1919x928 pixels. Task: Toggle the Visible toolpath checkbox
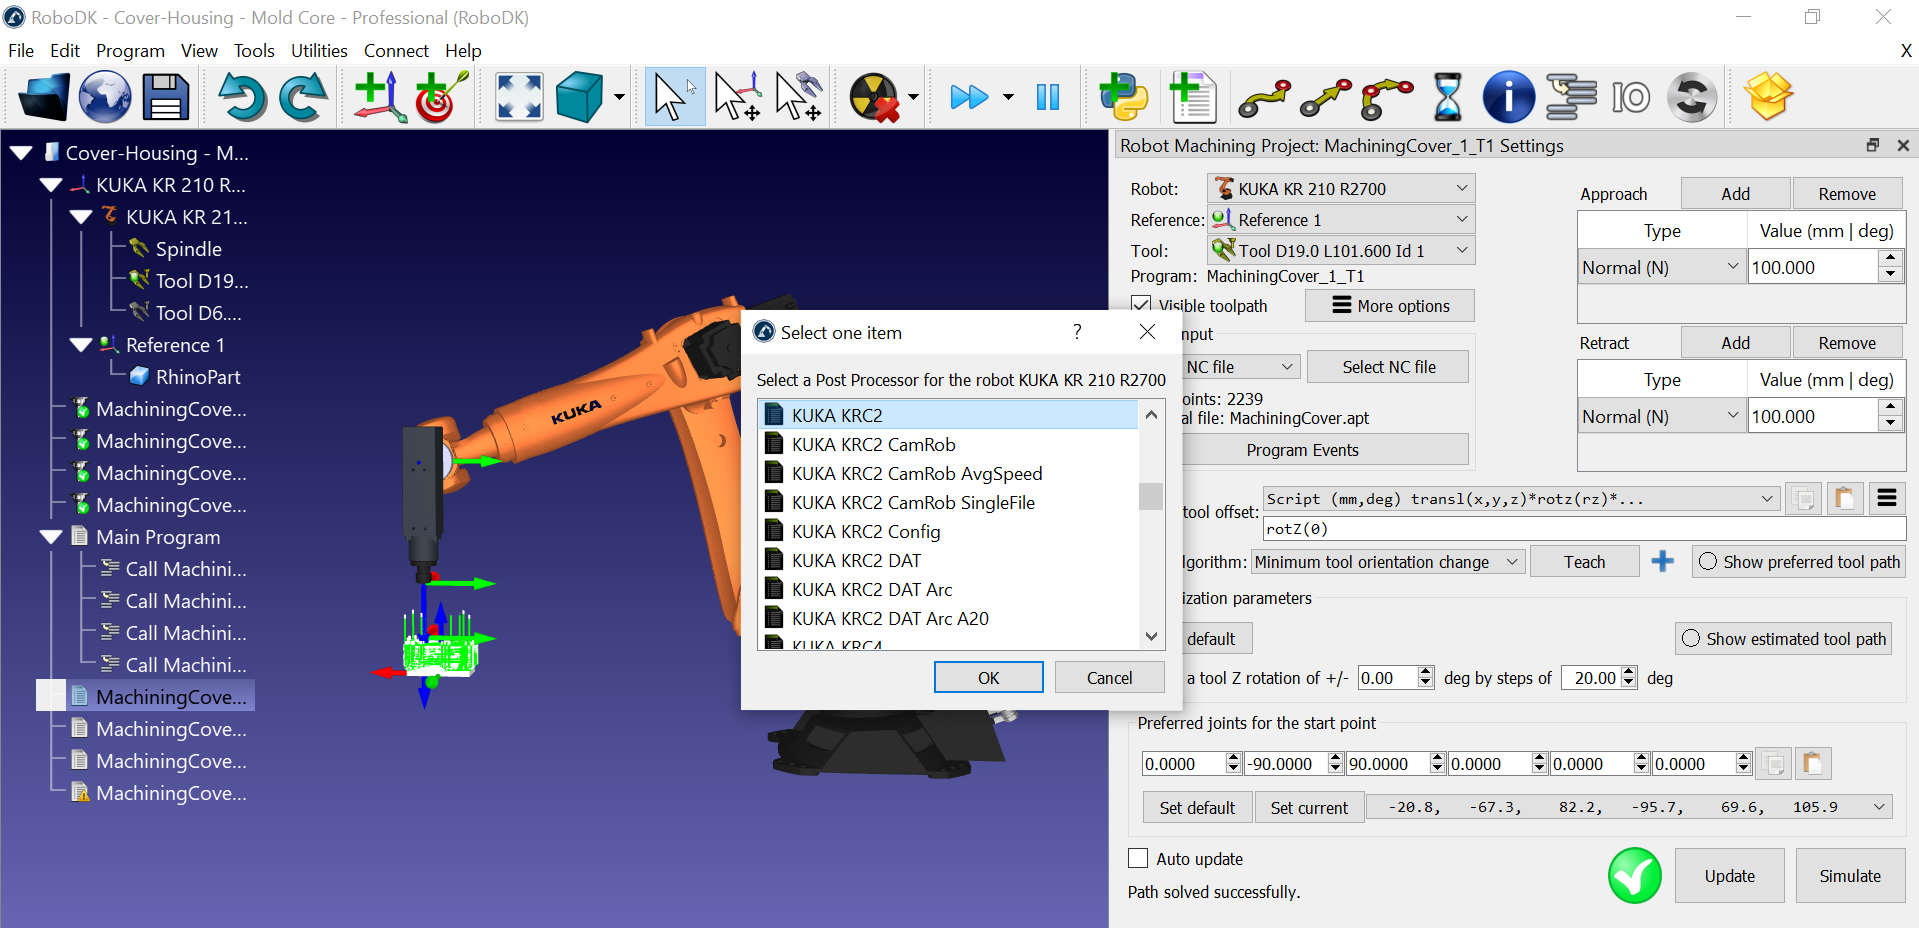(x=1142, y=306)
